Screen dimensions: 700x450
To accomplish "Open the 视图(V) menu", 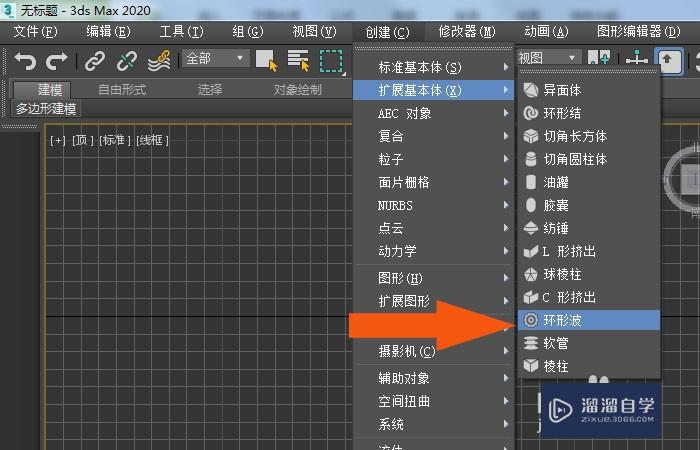I will pos(314,32).
